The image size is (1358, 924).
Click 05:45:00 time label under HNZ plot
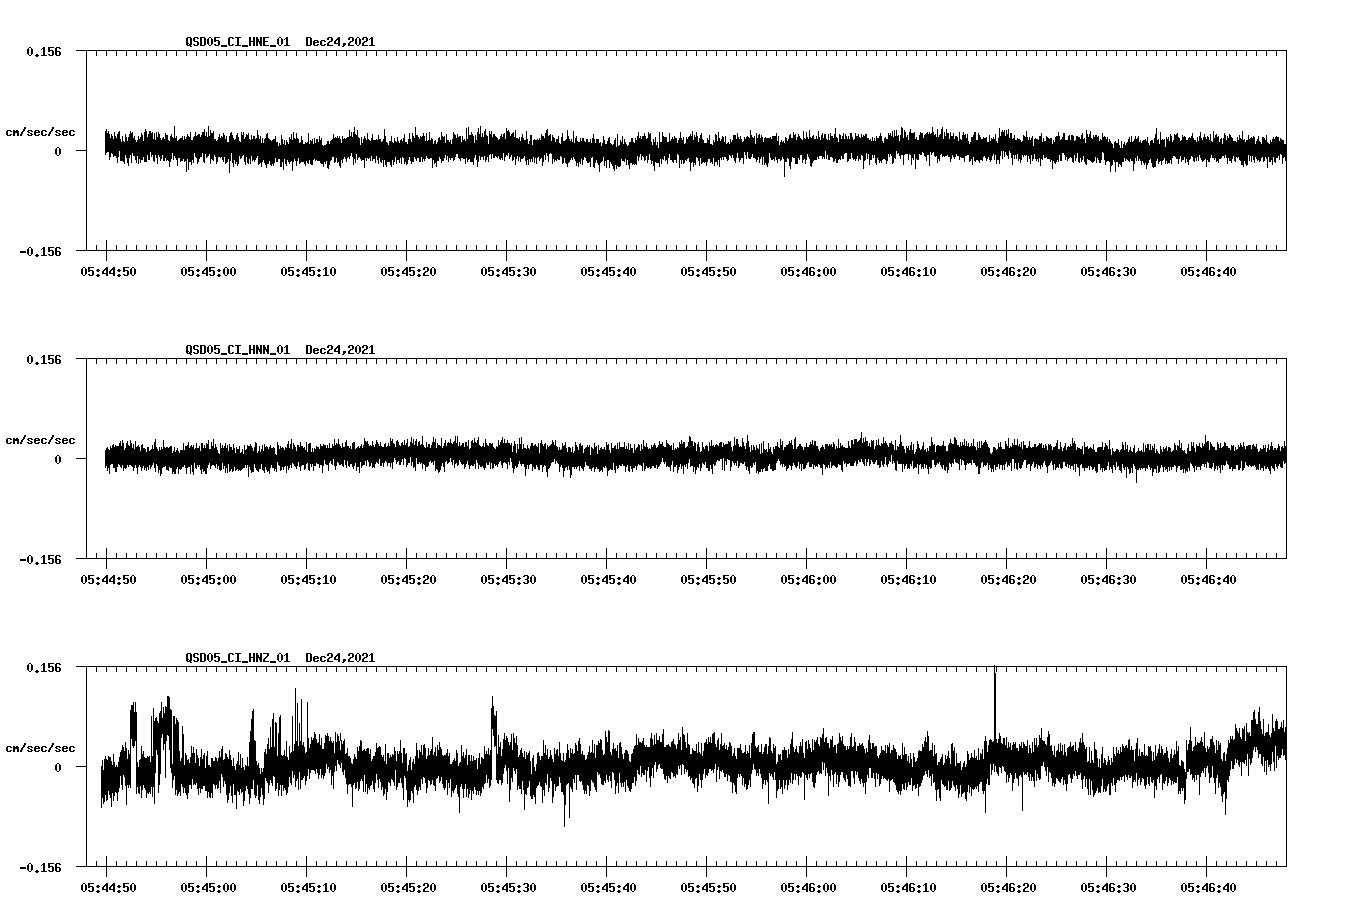(207, 888)
